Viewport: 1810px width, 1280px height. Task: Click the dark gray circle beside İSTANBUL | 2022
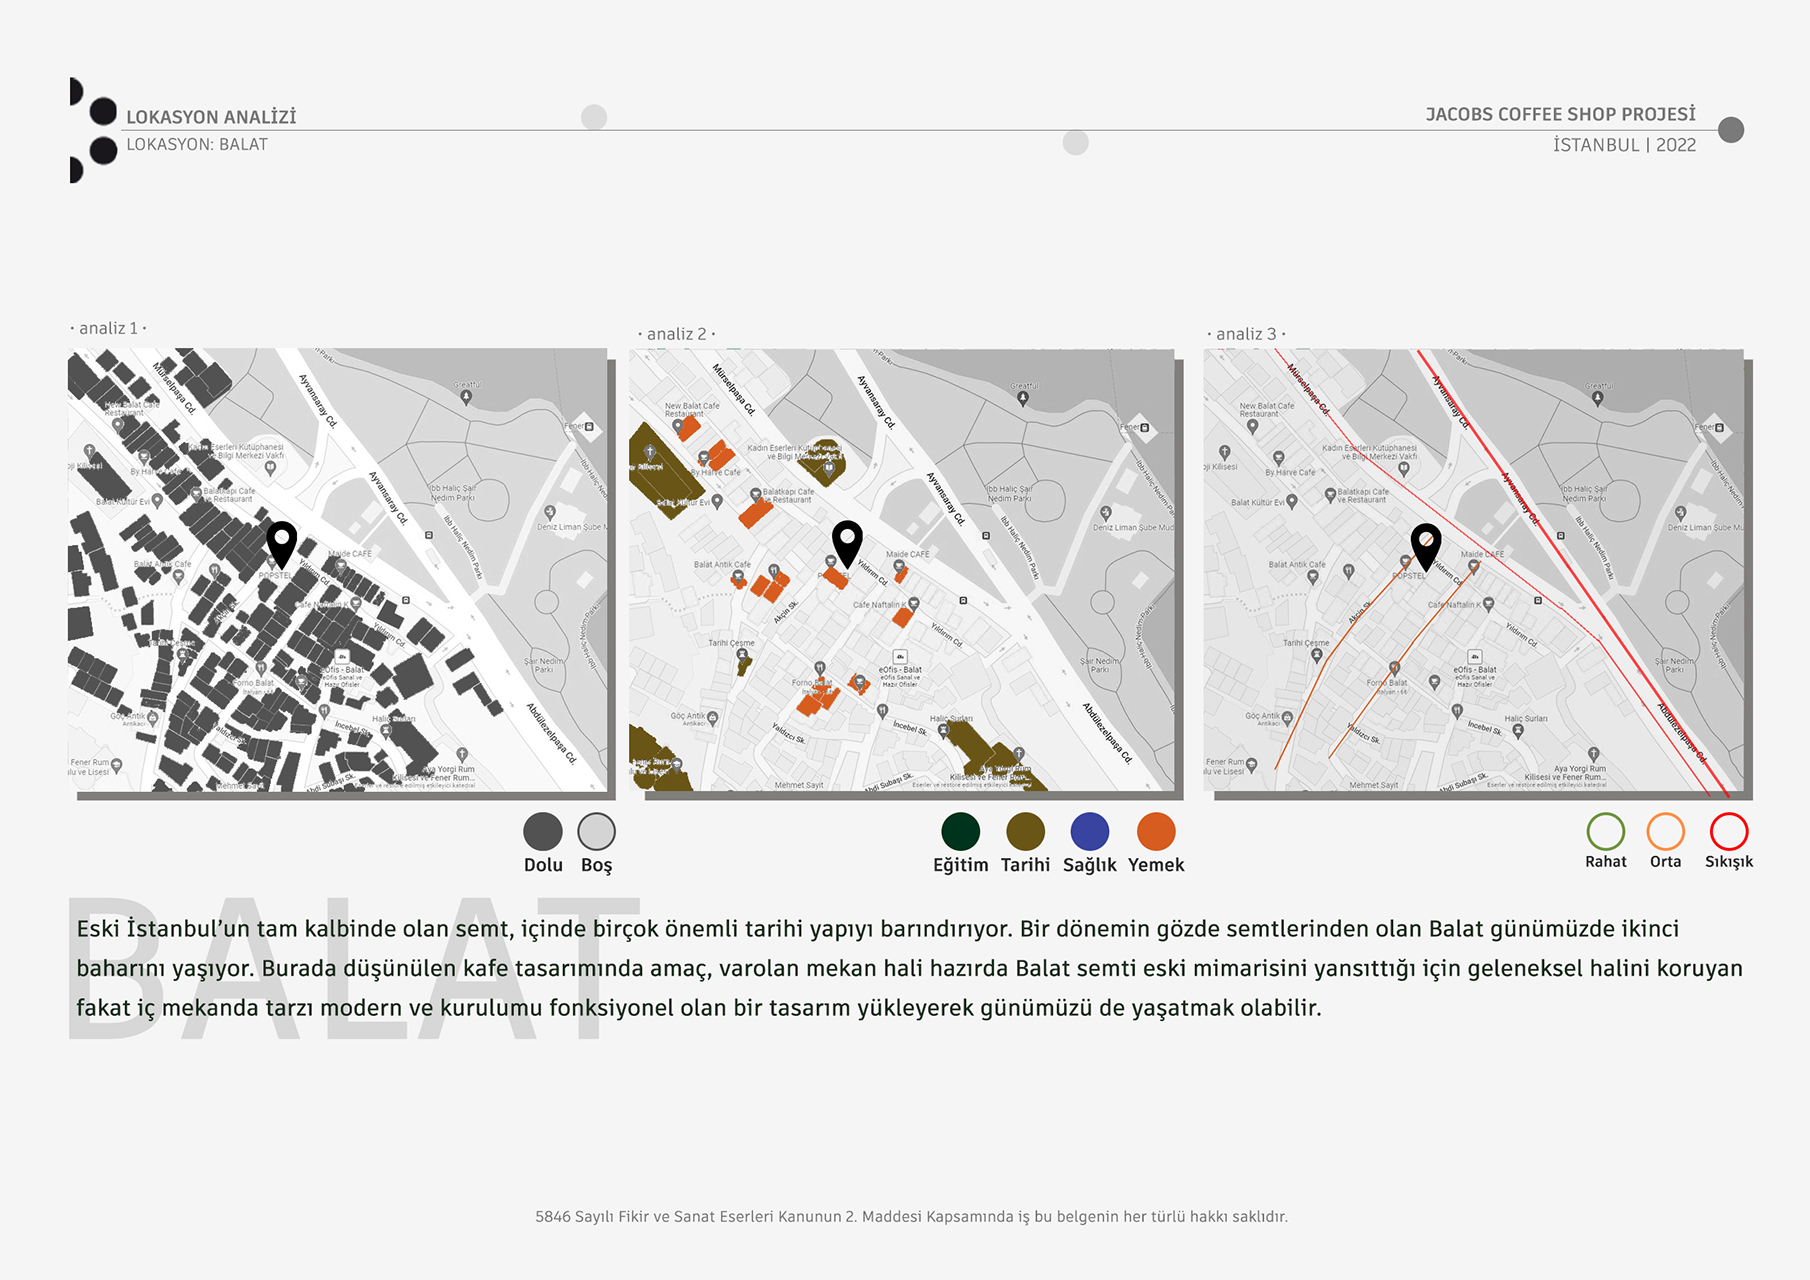click(1731, 130)
